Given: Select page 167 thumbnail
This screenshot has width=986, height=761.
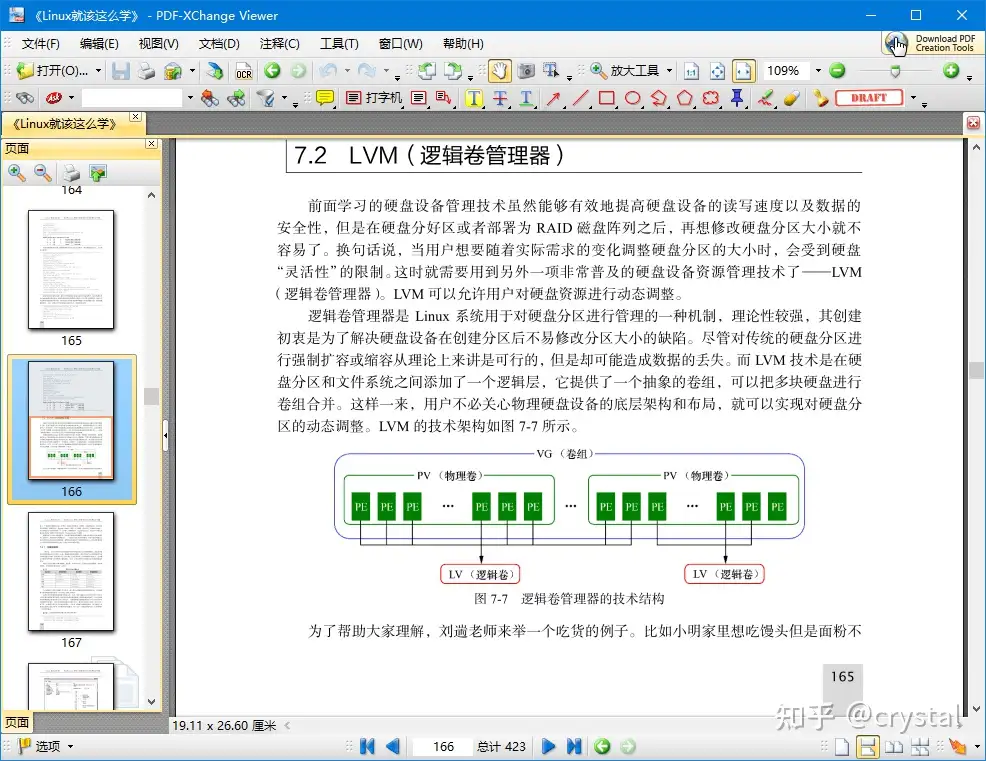Looking at the screenshot, I should coord(71,572).
